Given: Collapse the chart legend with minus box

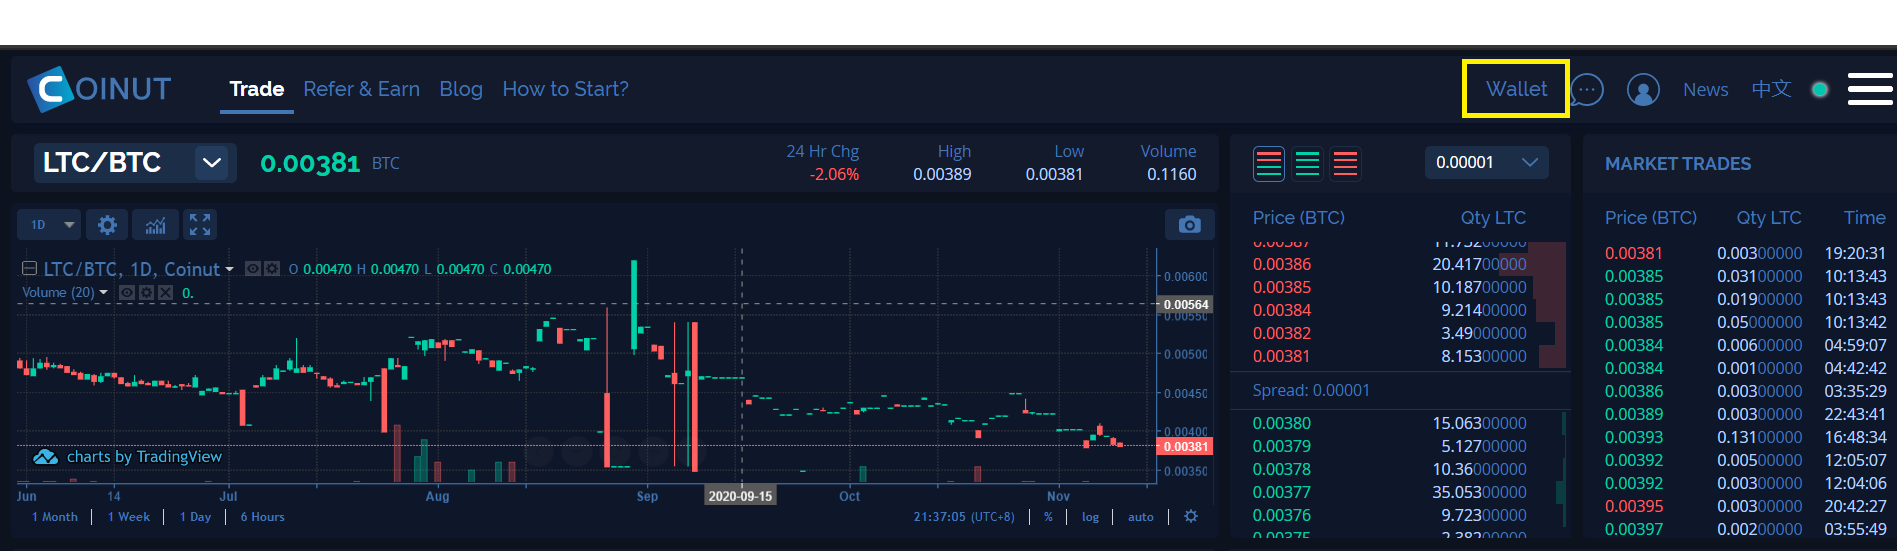Looking at the screenshot, I should (30, 268).
